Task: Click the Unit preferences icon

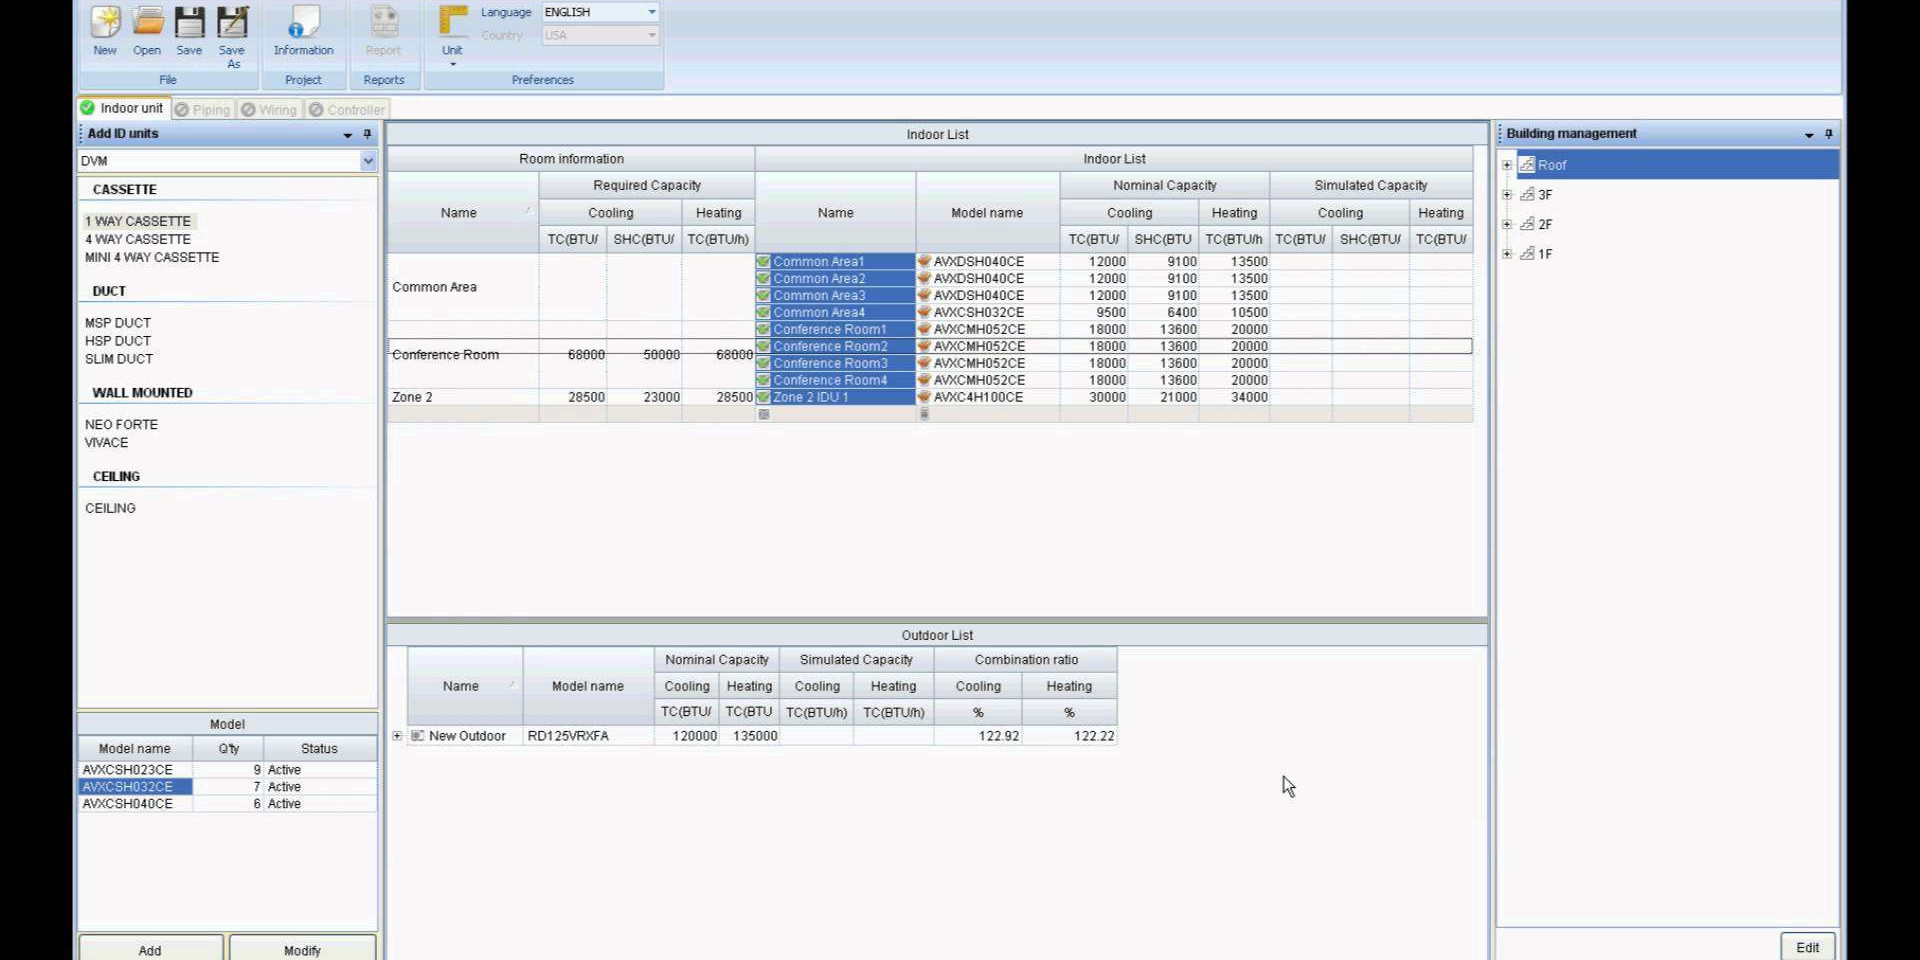Action: click(452, 24)
